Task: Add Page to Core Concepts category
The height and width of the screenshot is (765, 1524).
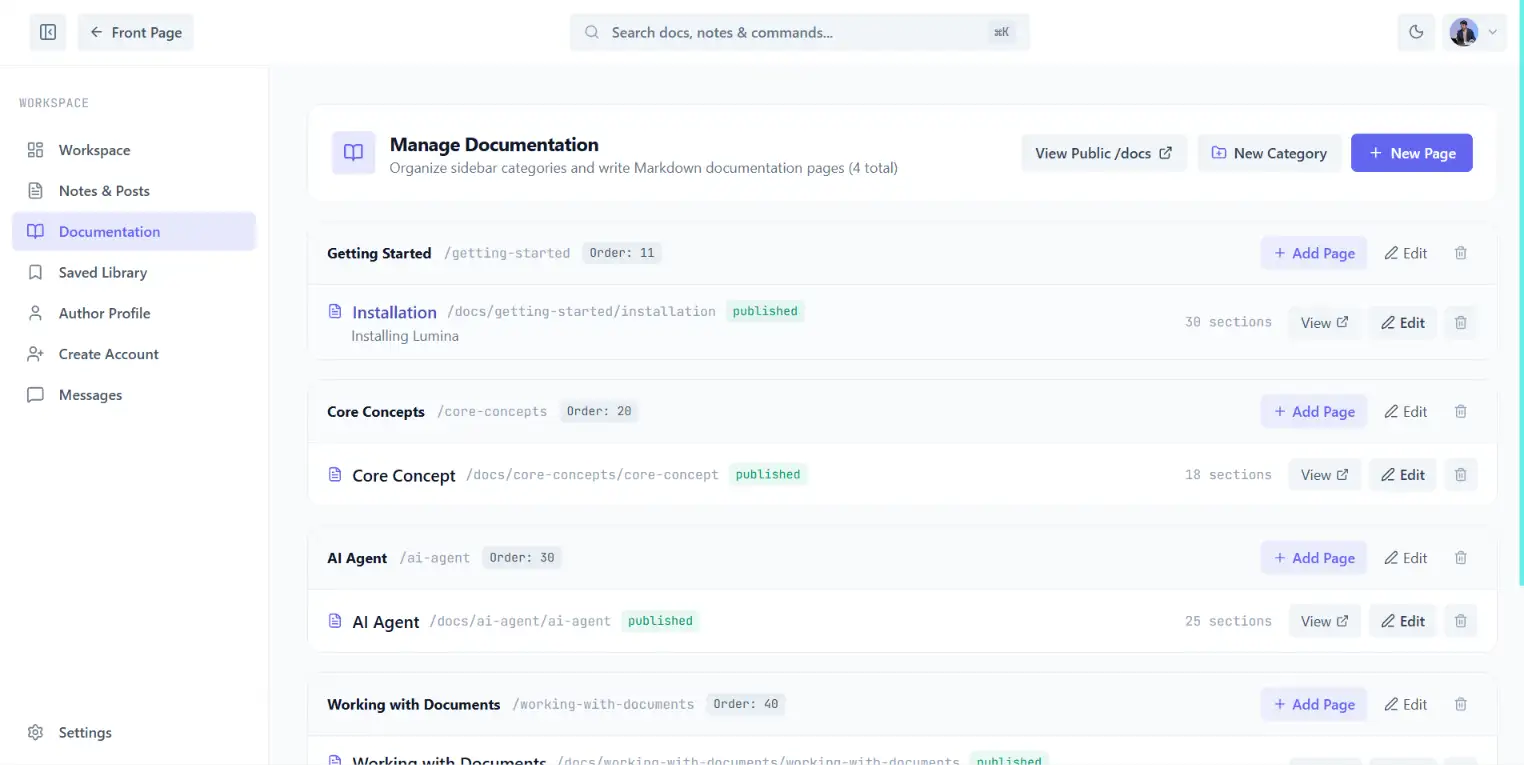Action: click(x=1314, y=412)
